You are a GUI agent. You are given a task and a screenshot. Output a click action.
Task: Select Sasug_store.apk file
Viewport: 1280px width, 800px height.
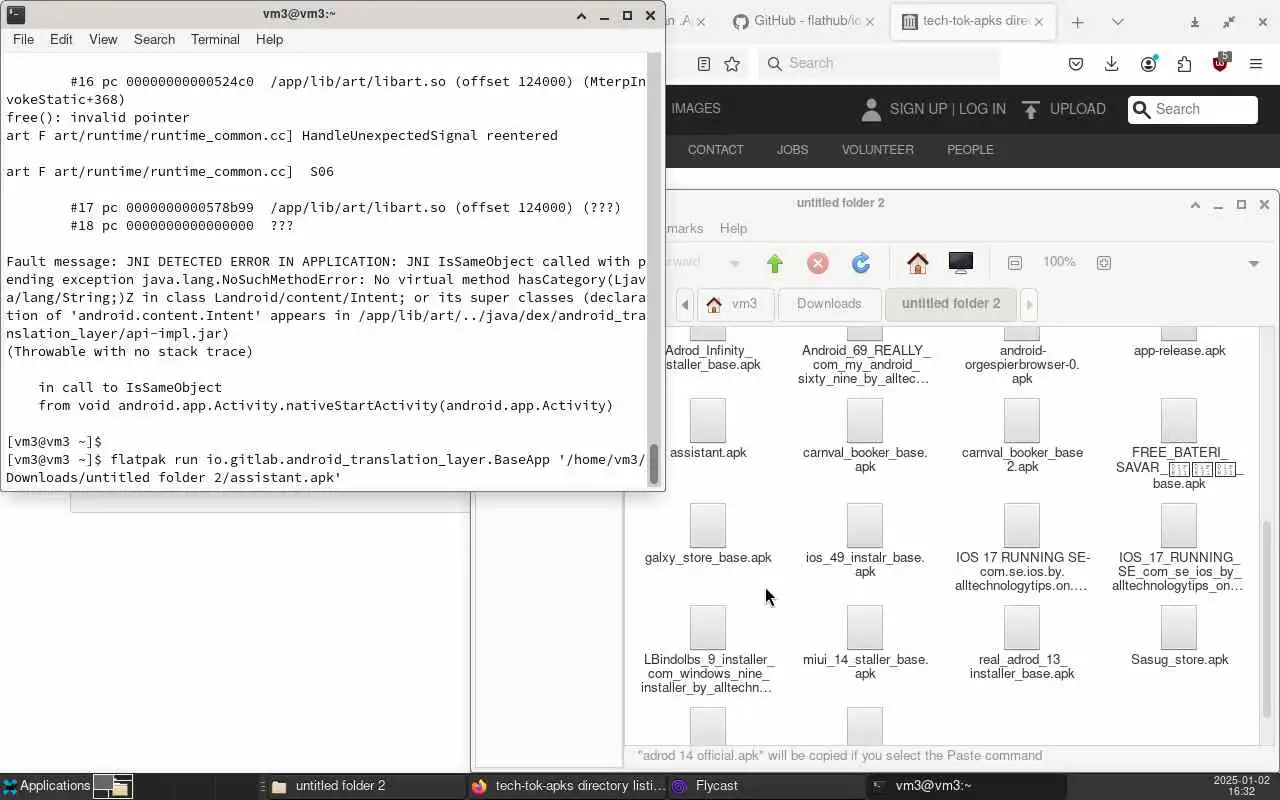(x=1179, y=637)
